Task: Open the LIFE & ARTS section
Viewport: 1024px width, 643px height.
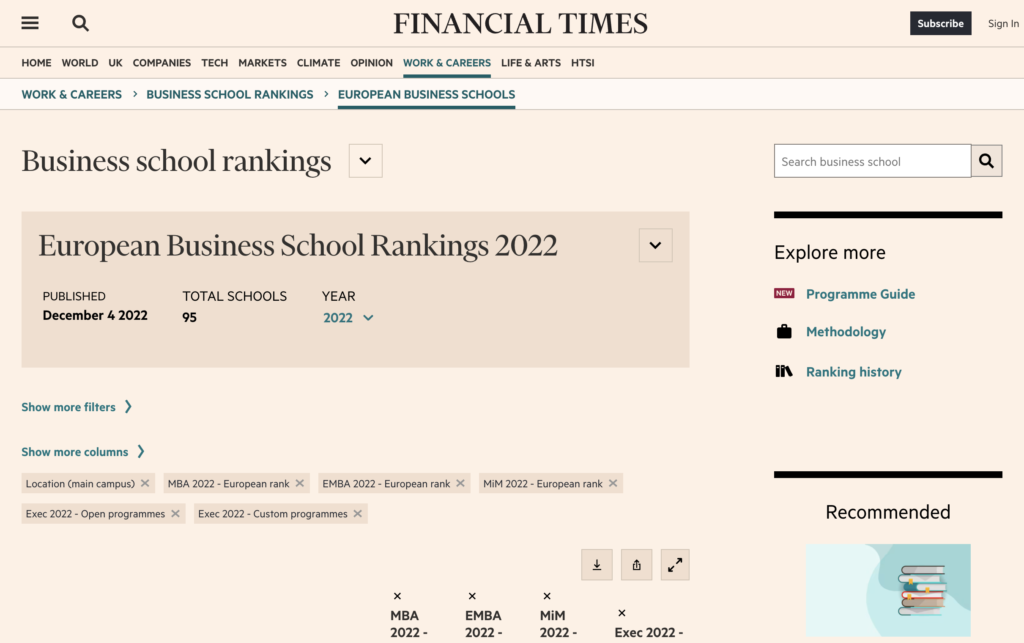Action: pyautogui.click(x=531, y=63)
